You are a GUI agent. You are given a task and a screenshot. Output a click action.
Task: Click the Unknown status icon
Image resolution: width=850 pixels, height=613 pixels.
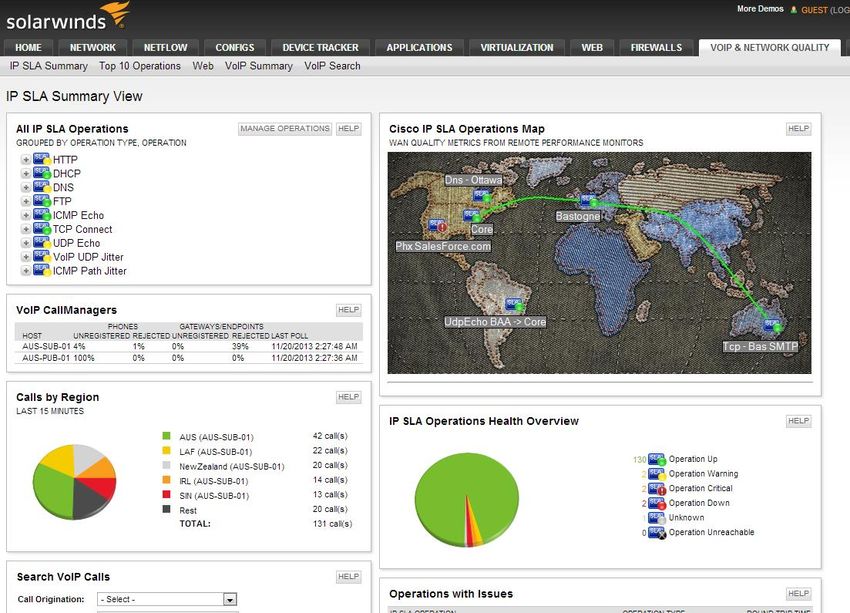point(657,518)
